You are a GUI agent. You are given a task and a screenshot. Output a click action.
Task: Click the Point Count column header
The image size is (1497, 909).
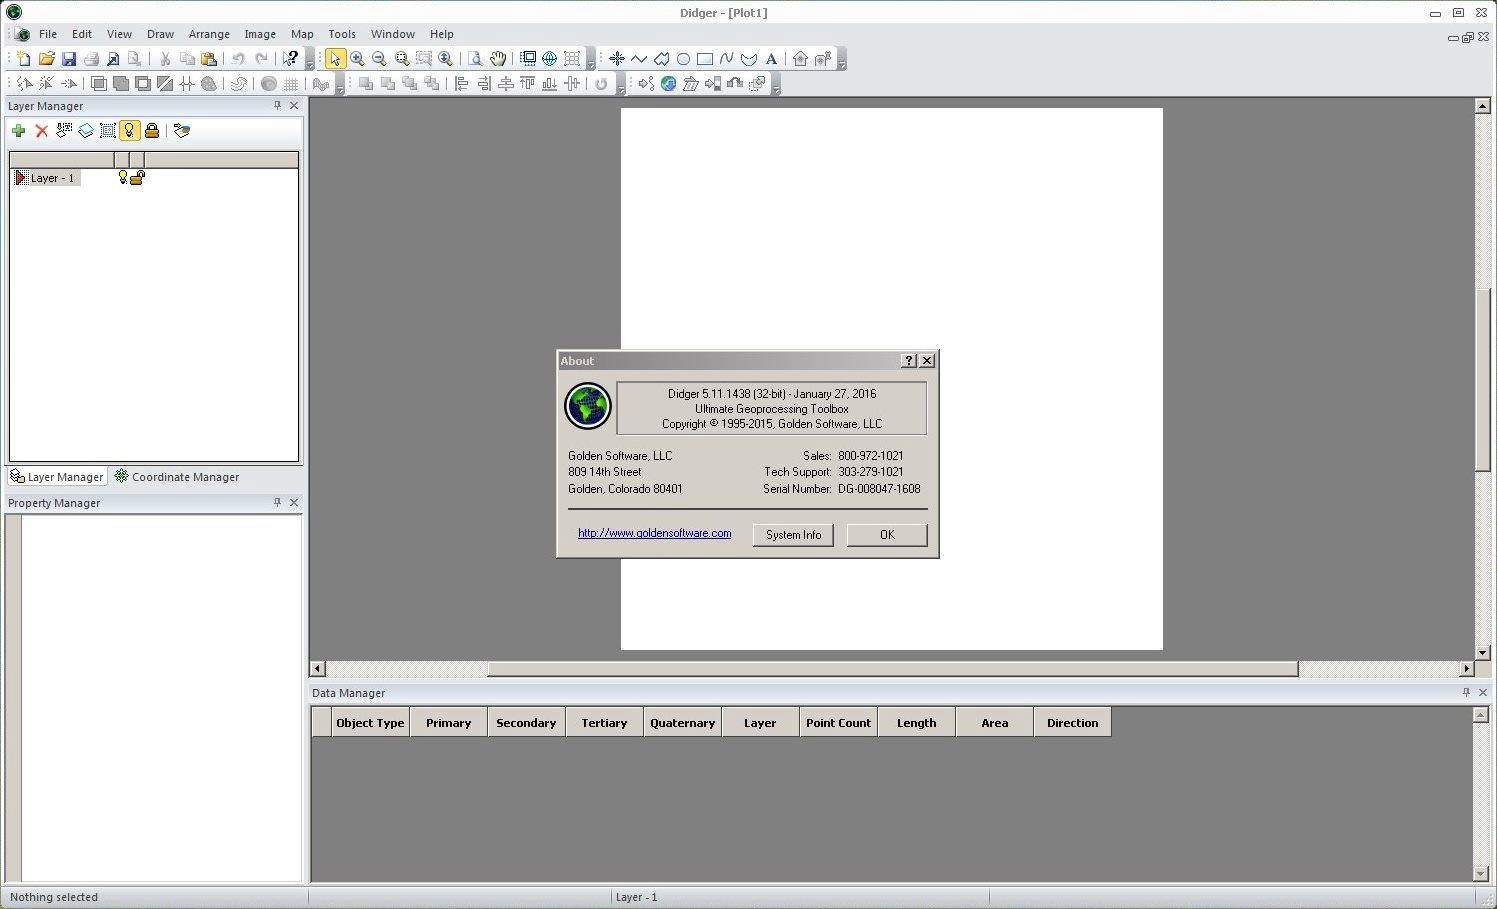pyautogui.click(x=838, y=723)
